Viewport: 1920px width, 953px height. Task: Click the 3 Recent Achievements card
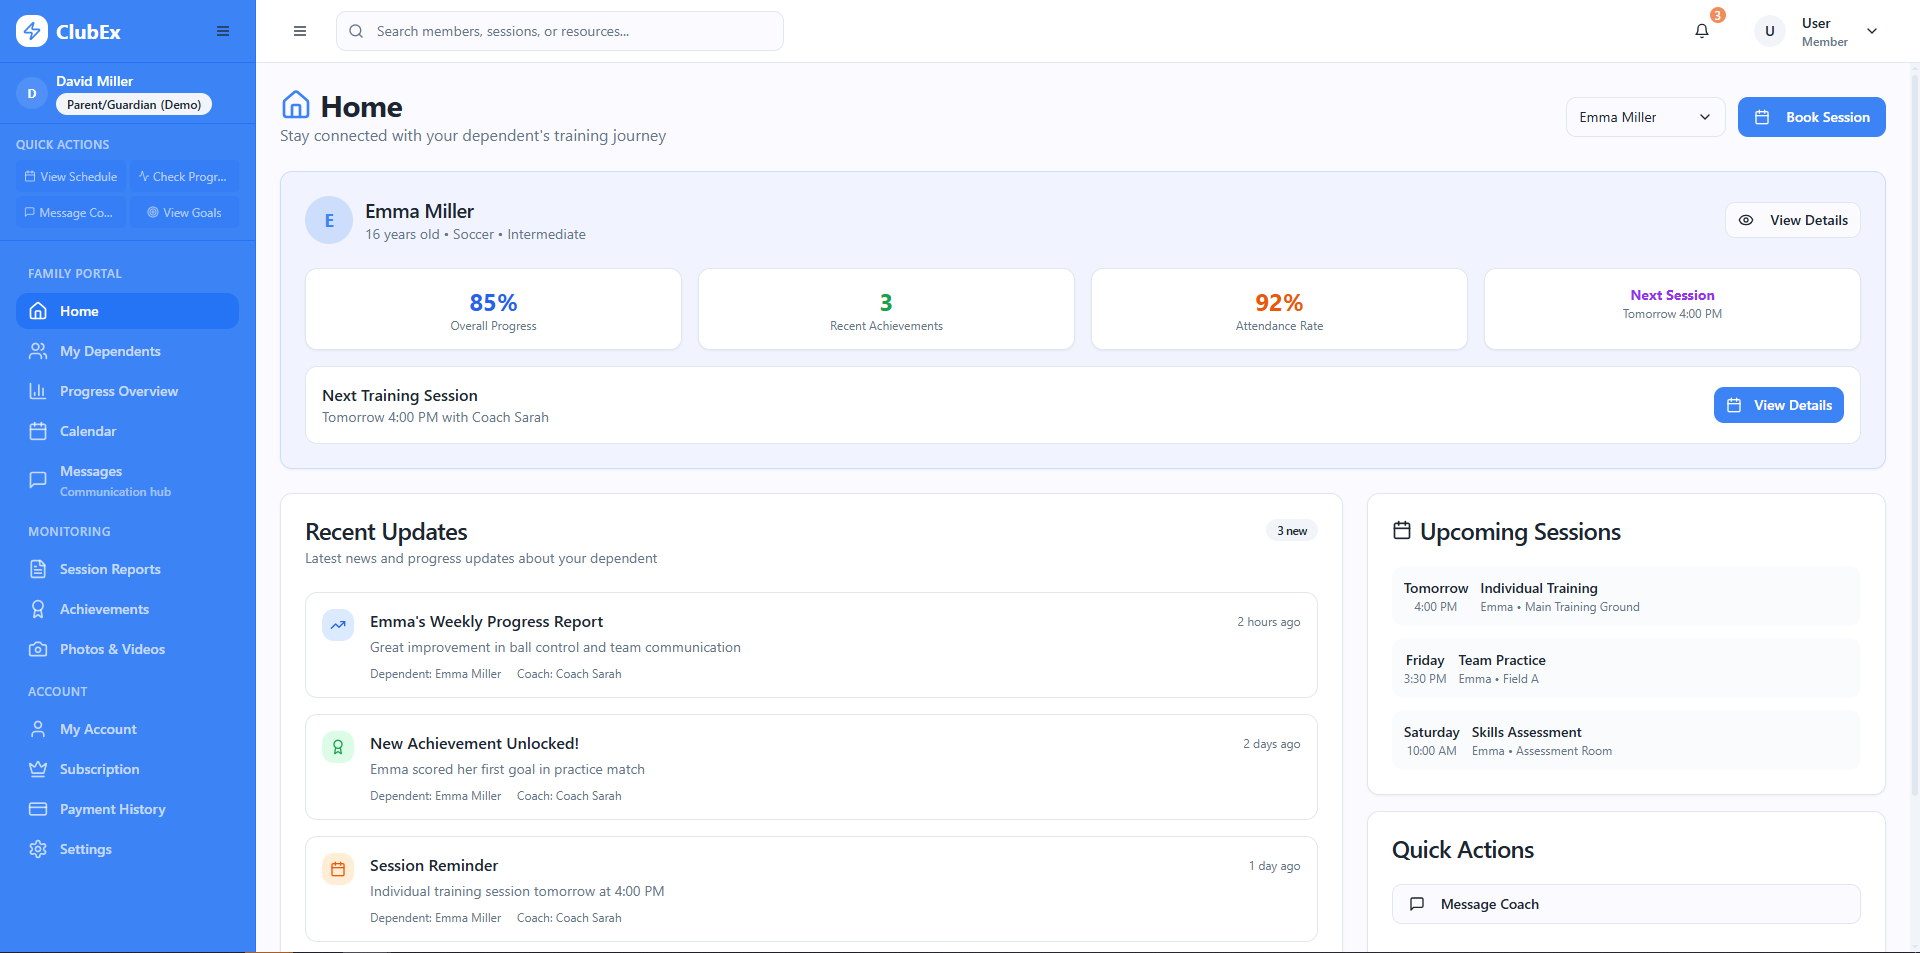(886, 309)
